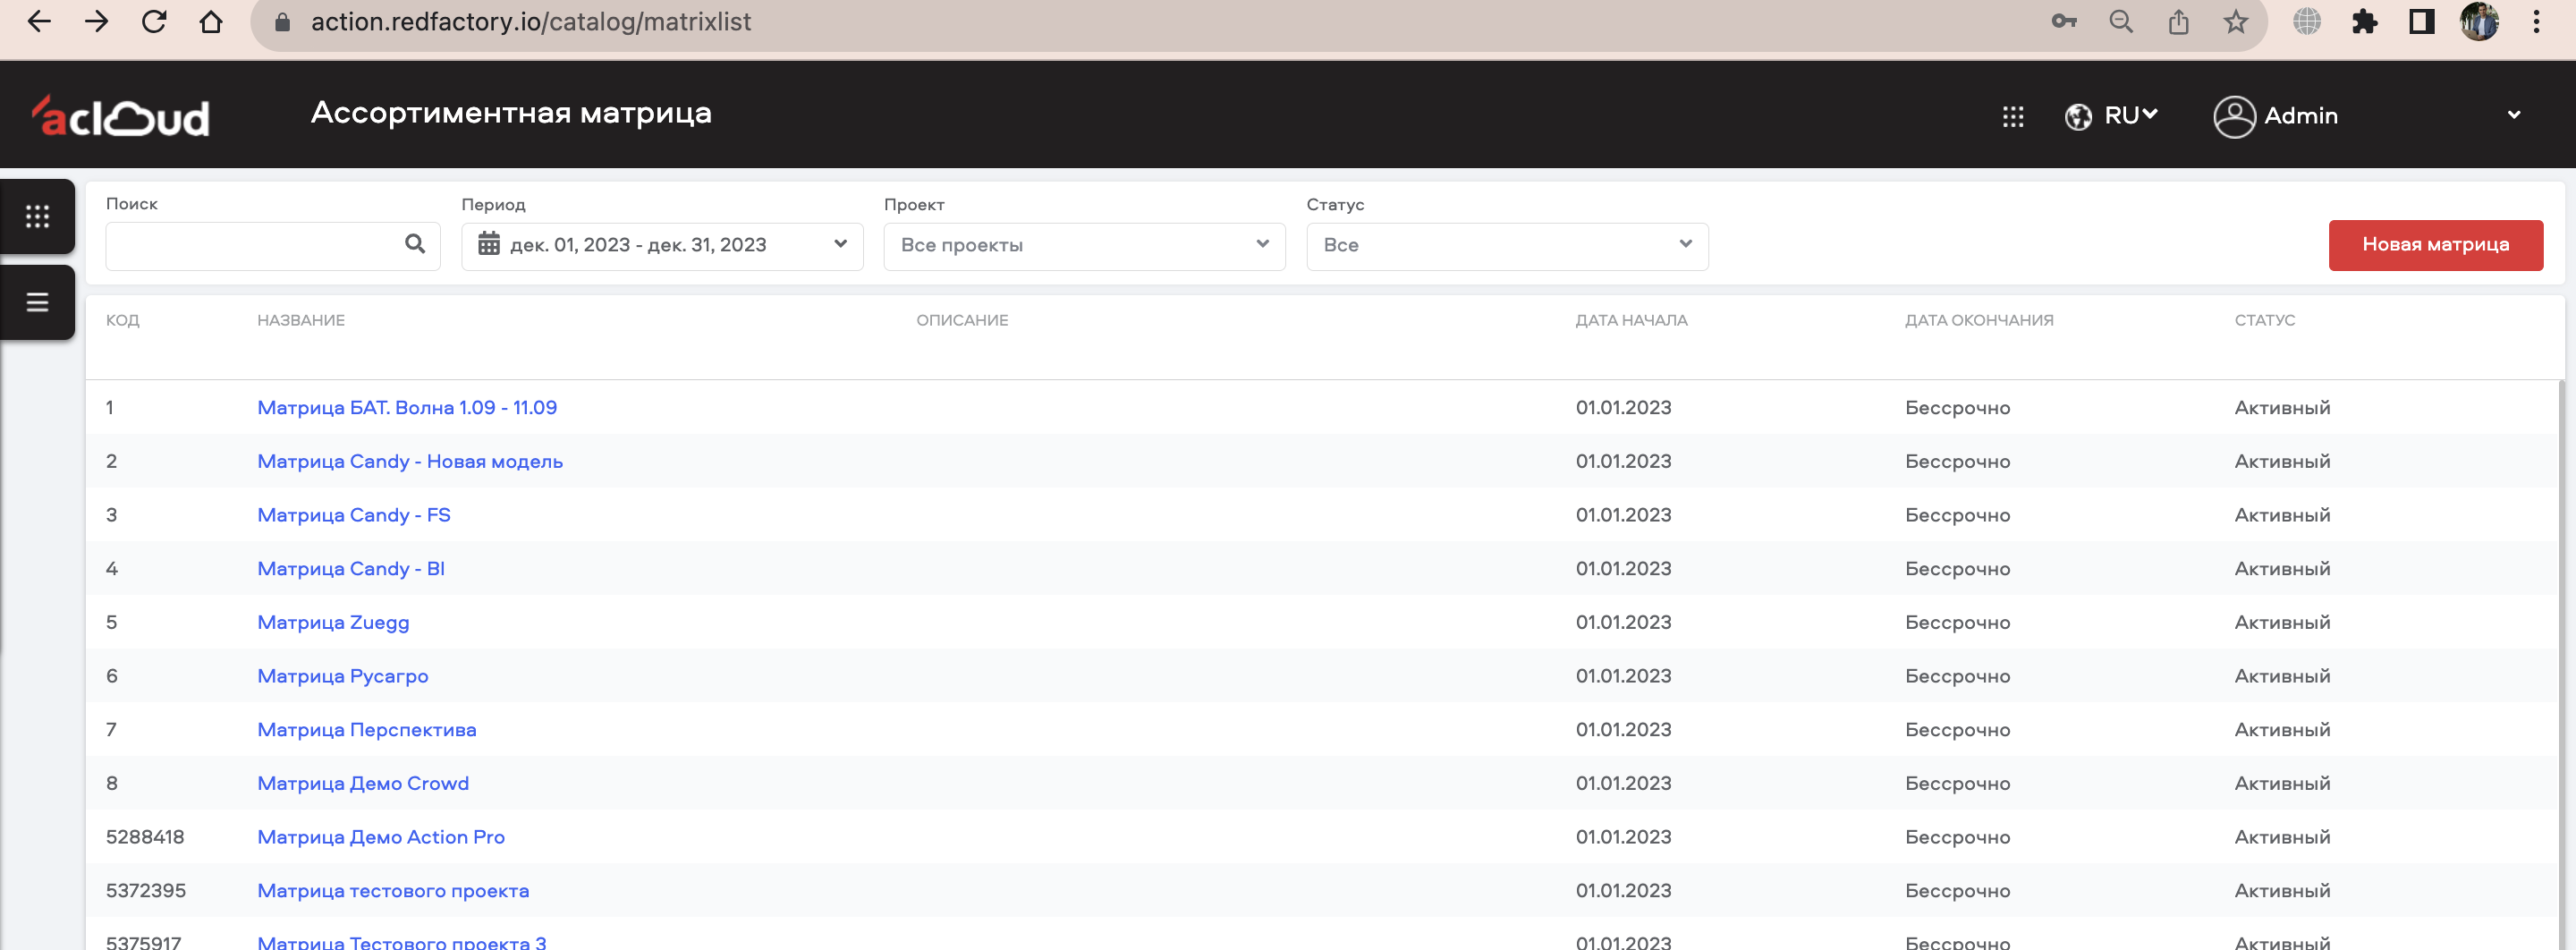
Task: Open the sidebar hamburger menu
Action: pos(37,302)
